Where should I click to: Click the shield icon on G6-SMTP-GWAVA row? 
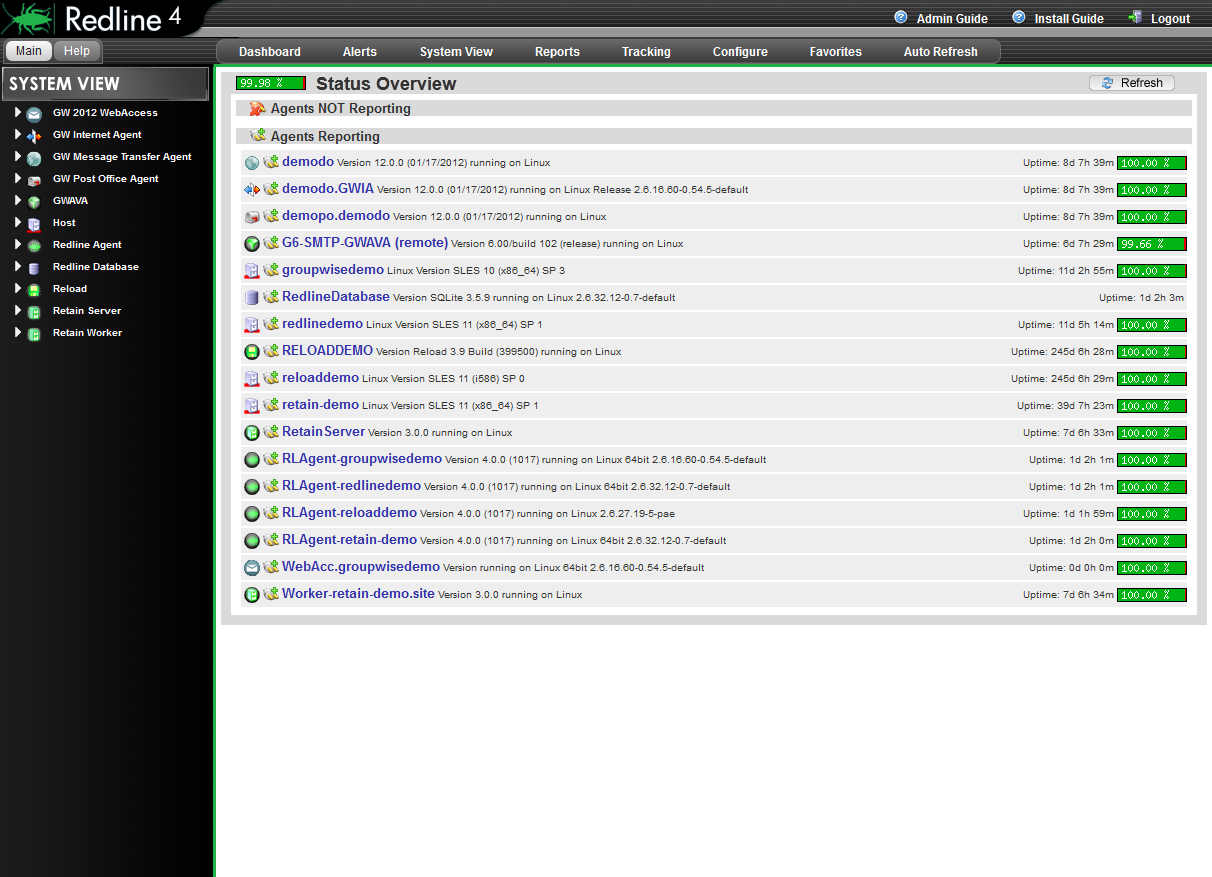pyautogui.click(x=252, y=243)
